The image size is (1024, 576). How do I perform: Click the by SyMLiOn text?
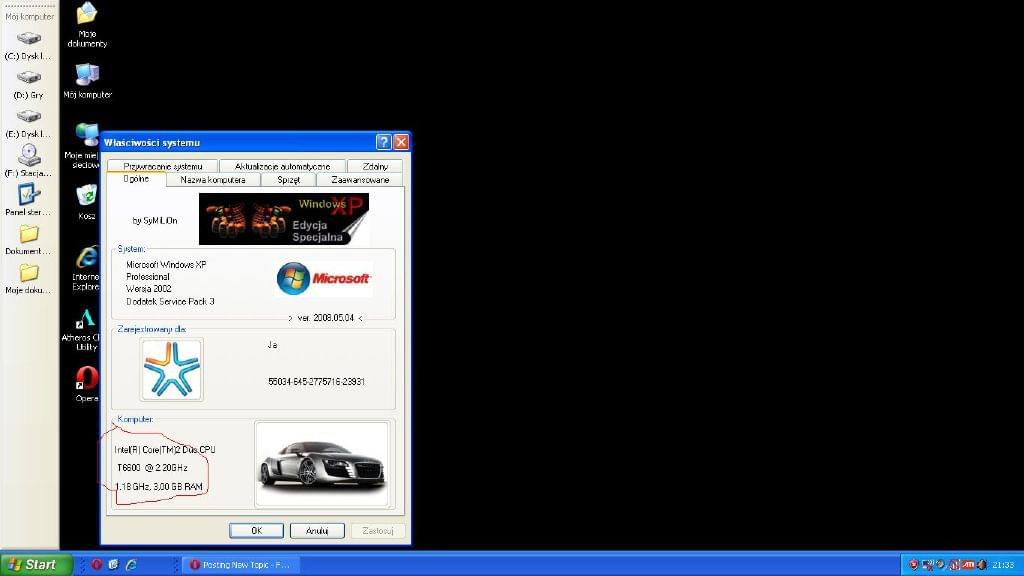point(155,221)
